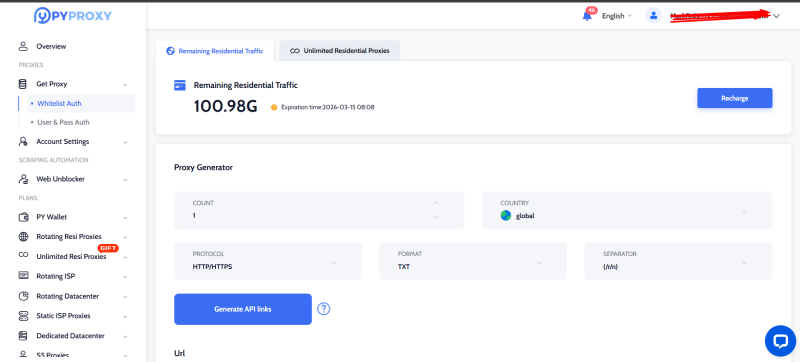Expand the account menu chevron
The width and height of the screenshot is (800, 362).
coord(777,16)
